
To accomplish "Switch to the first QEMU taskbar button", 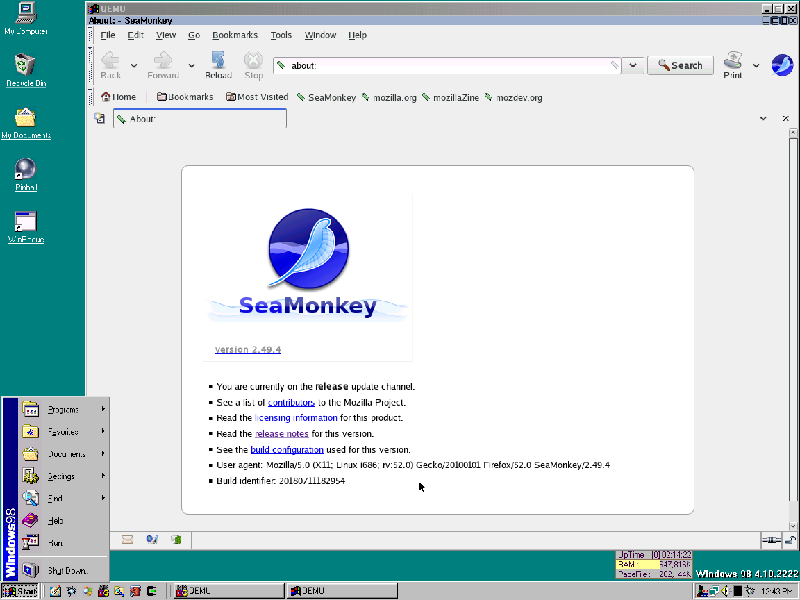I will coord(228,591).
